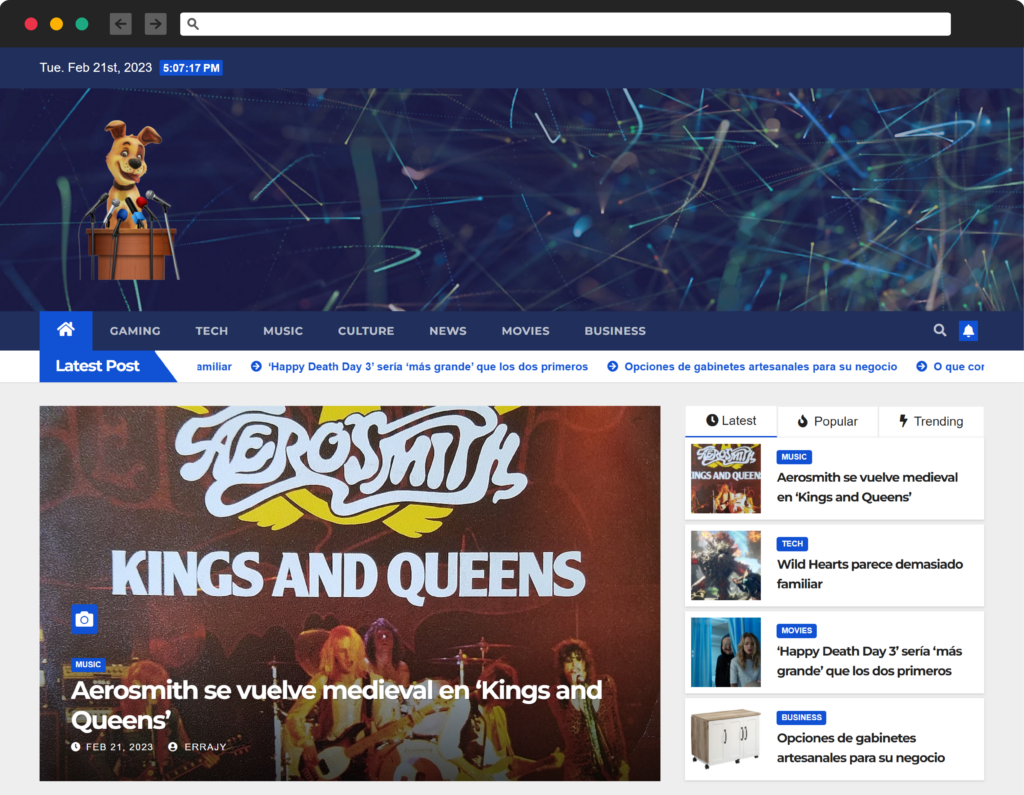Open the Movies menu item

[x=526, y=331]
